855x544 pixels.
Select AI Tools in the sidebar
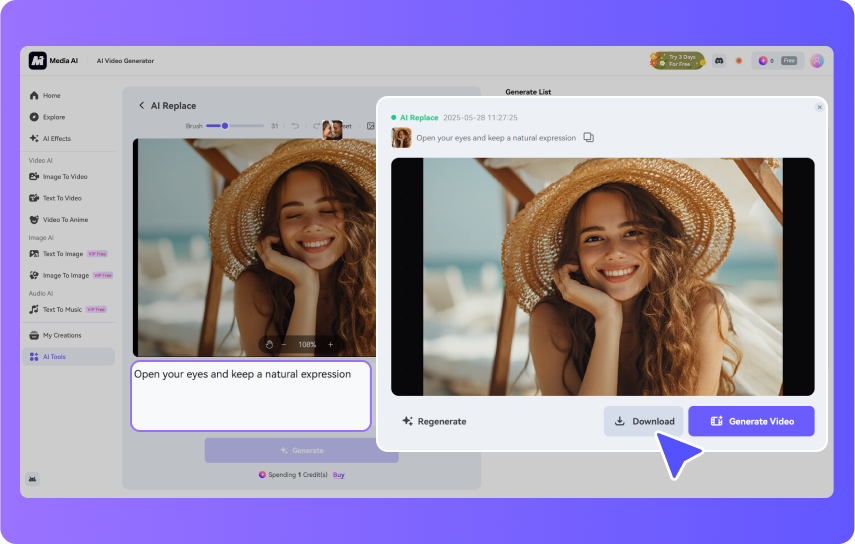[x=68, y=356]
